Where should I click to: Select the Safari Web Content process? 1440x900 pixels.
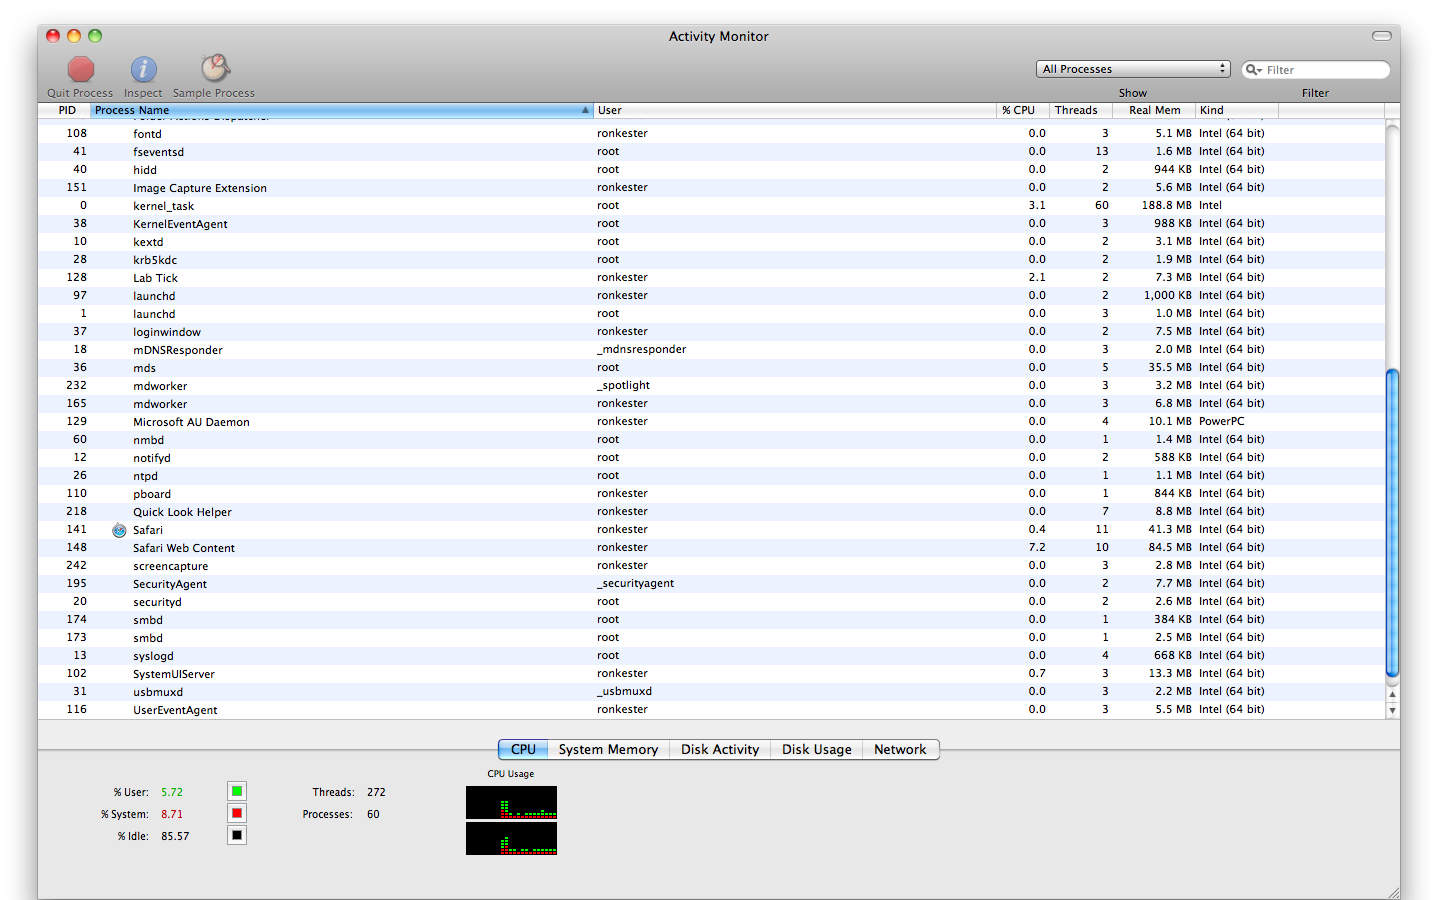point(711,547)
